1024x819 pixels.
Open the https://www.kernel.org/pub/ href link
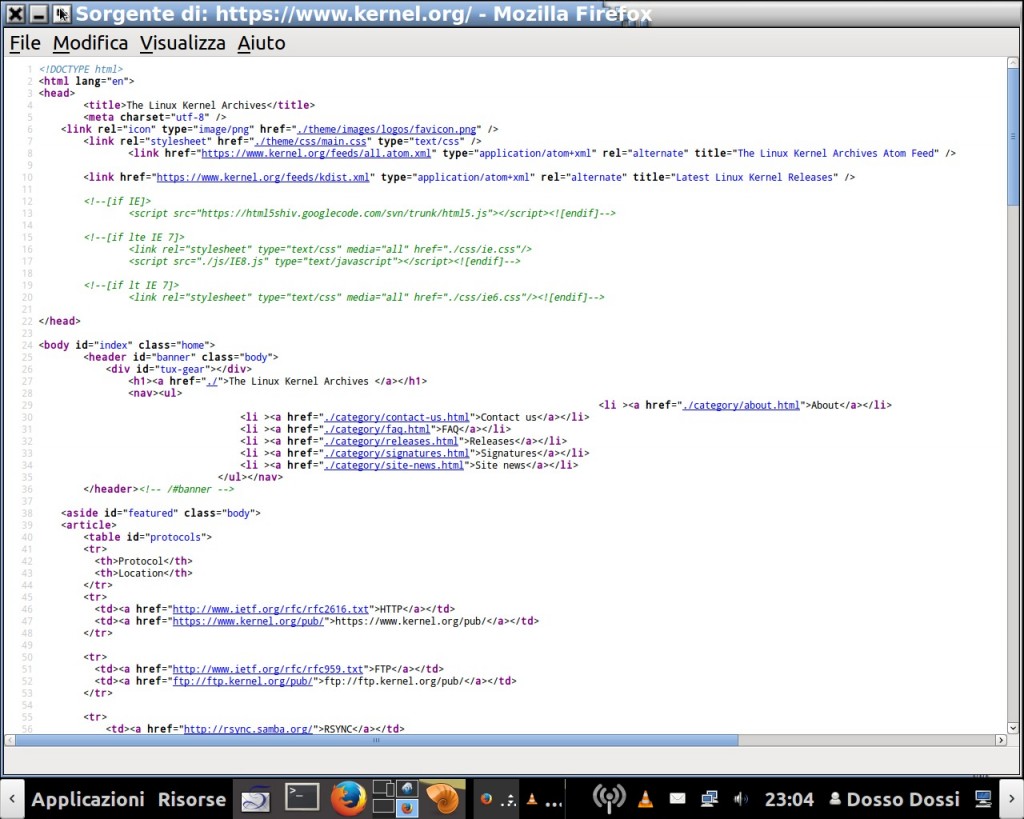(248, 621)
